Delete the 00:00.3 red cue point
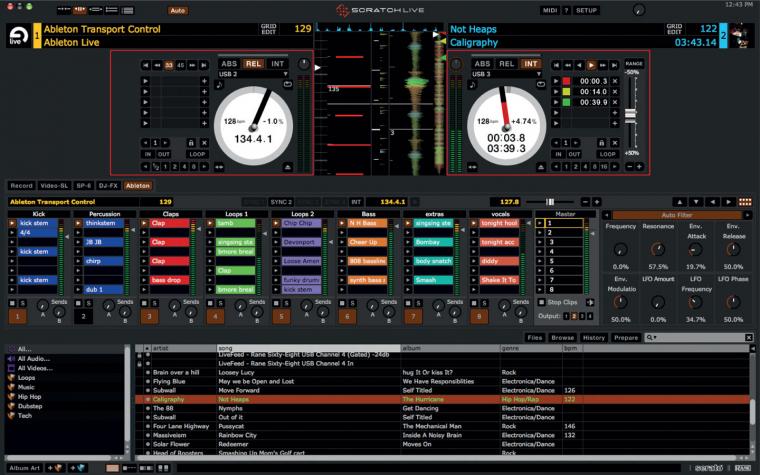This screenshot has height=475, width=760. (615, 81)
